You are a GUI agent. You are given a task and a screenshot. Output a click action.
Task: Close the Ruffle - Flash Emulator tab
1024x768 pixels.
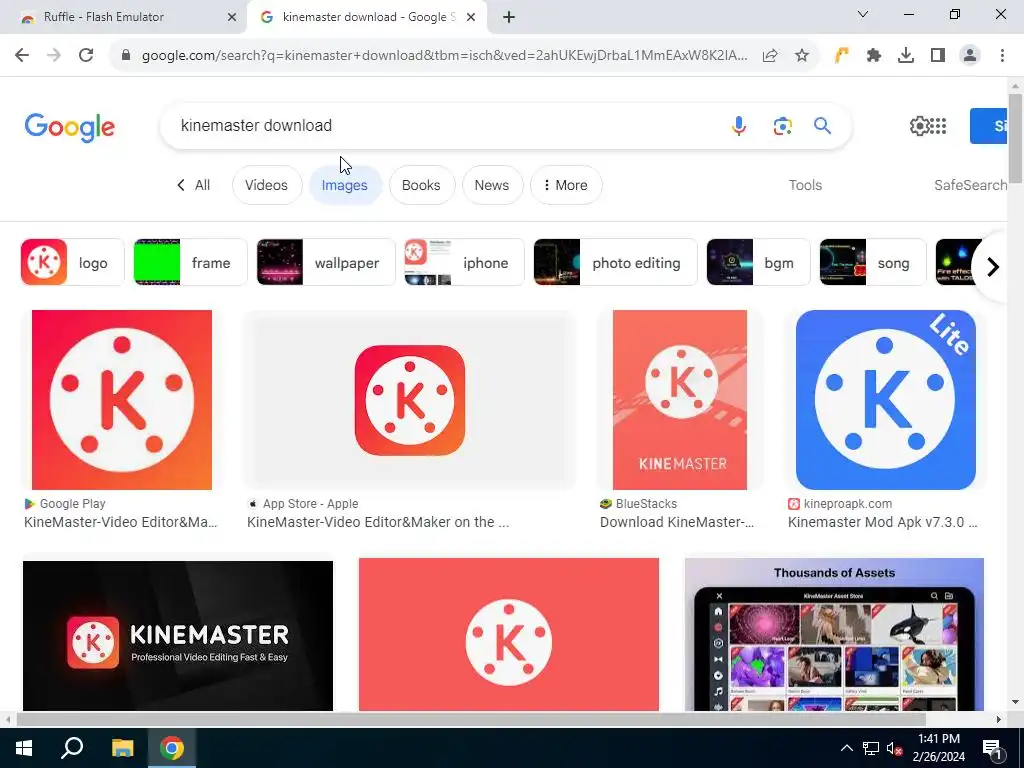pyautogui.click(x=232, y=17)
